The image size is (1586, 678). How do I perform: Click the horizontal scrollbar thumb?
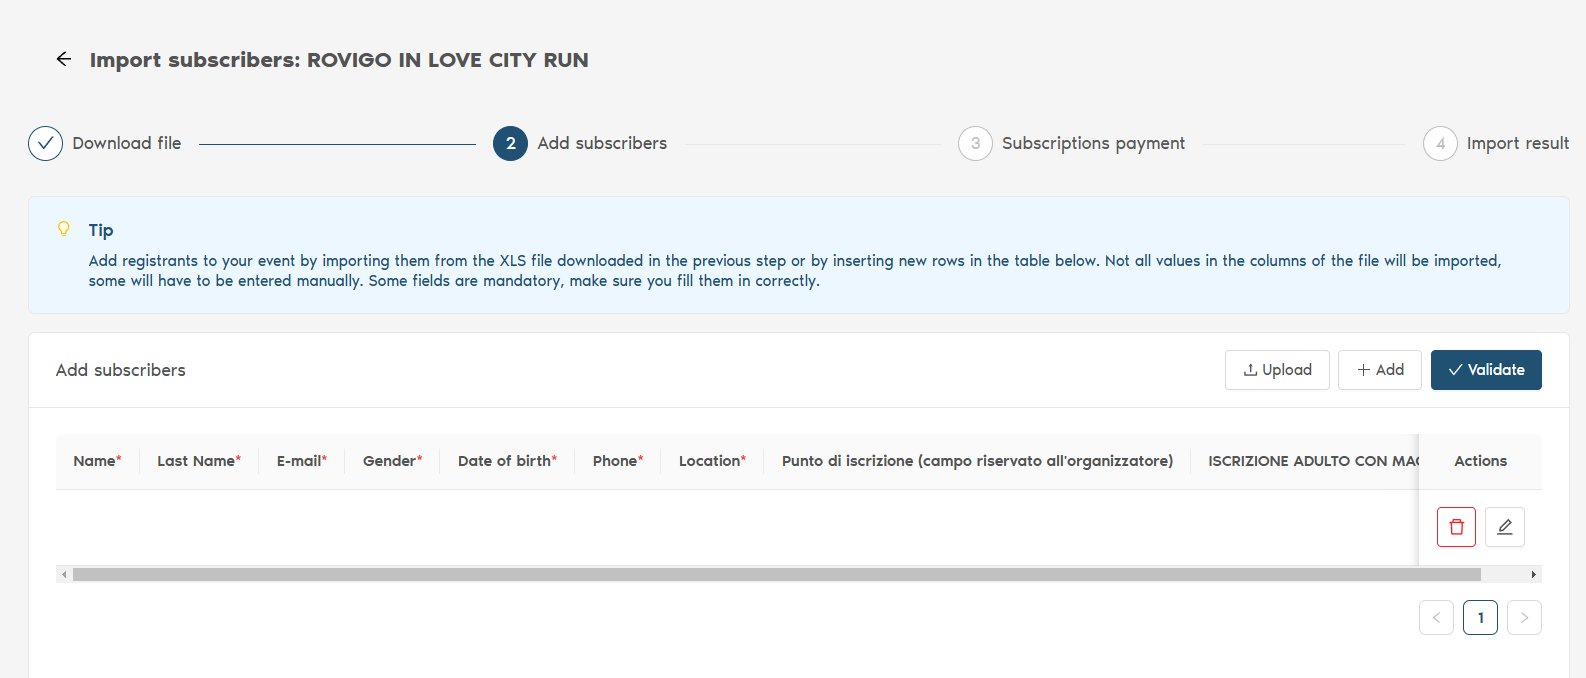[776, 575]
